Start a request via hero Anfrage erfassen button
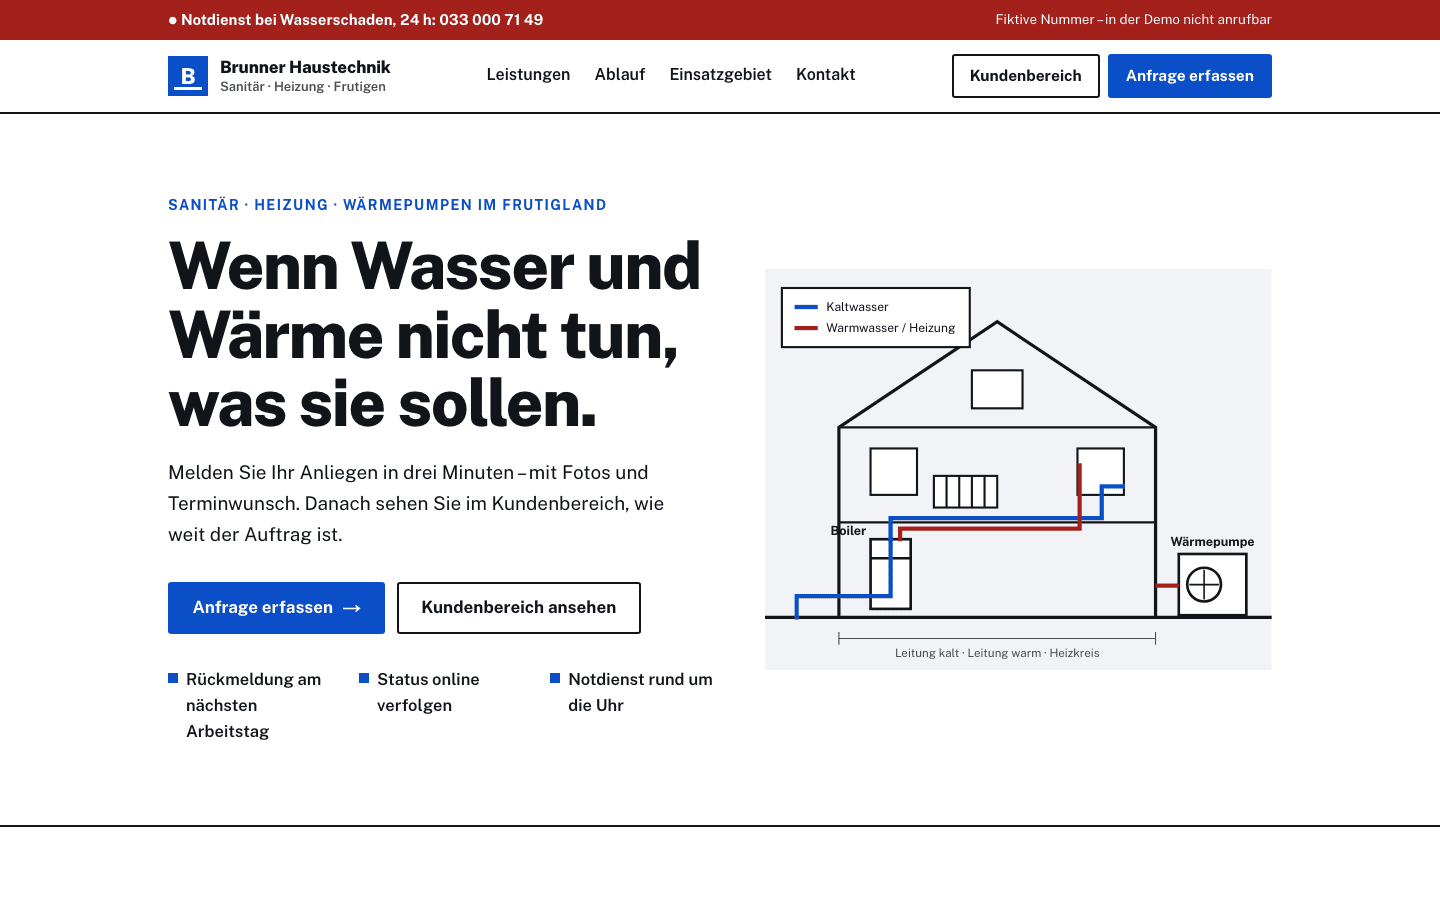This screenshot has height=900, width=1440. tap(276, 608)
